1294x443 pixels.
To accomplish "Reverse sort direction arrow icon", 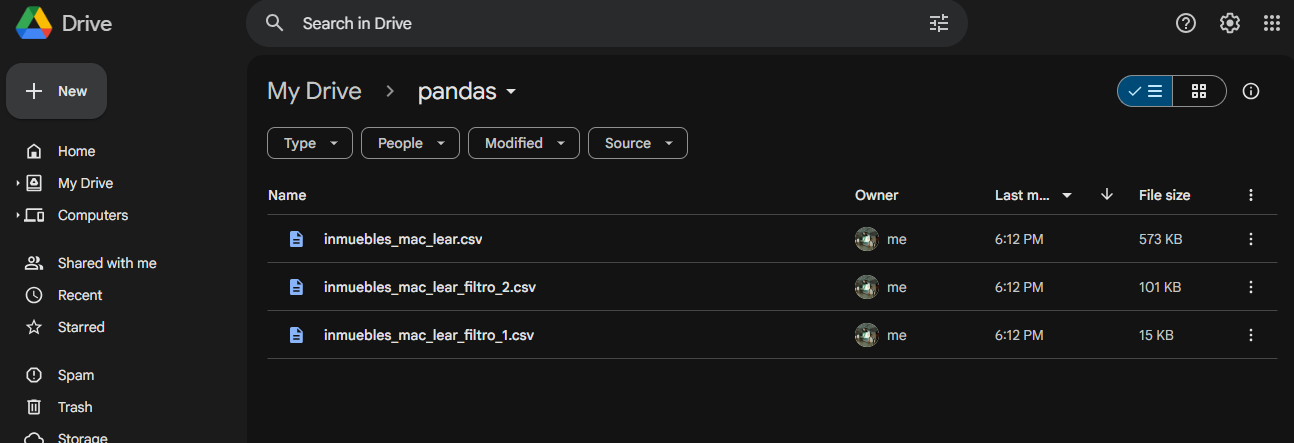I will (1106, 195).
